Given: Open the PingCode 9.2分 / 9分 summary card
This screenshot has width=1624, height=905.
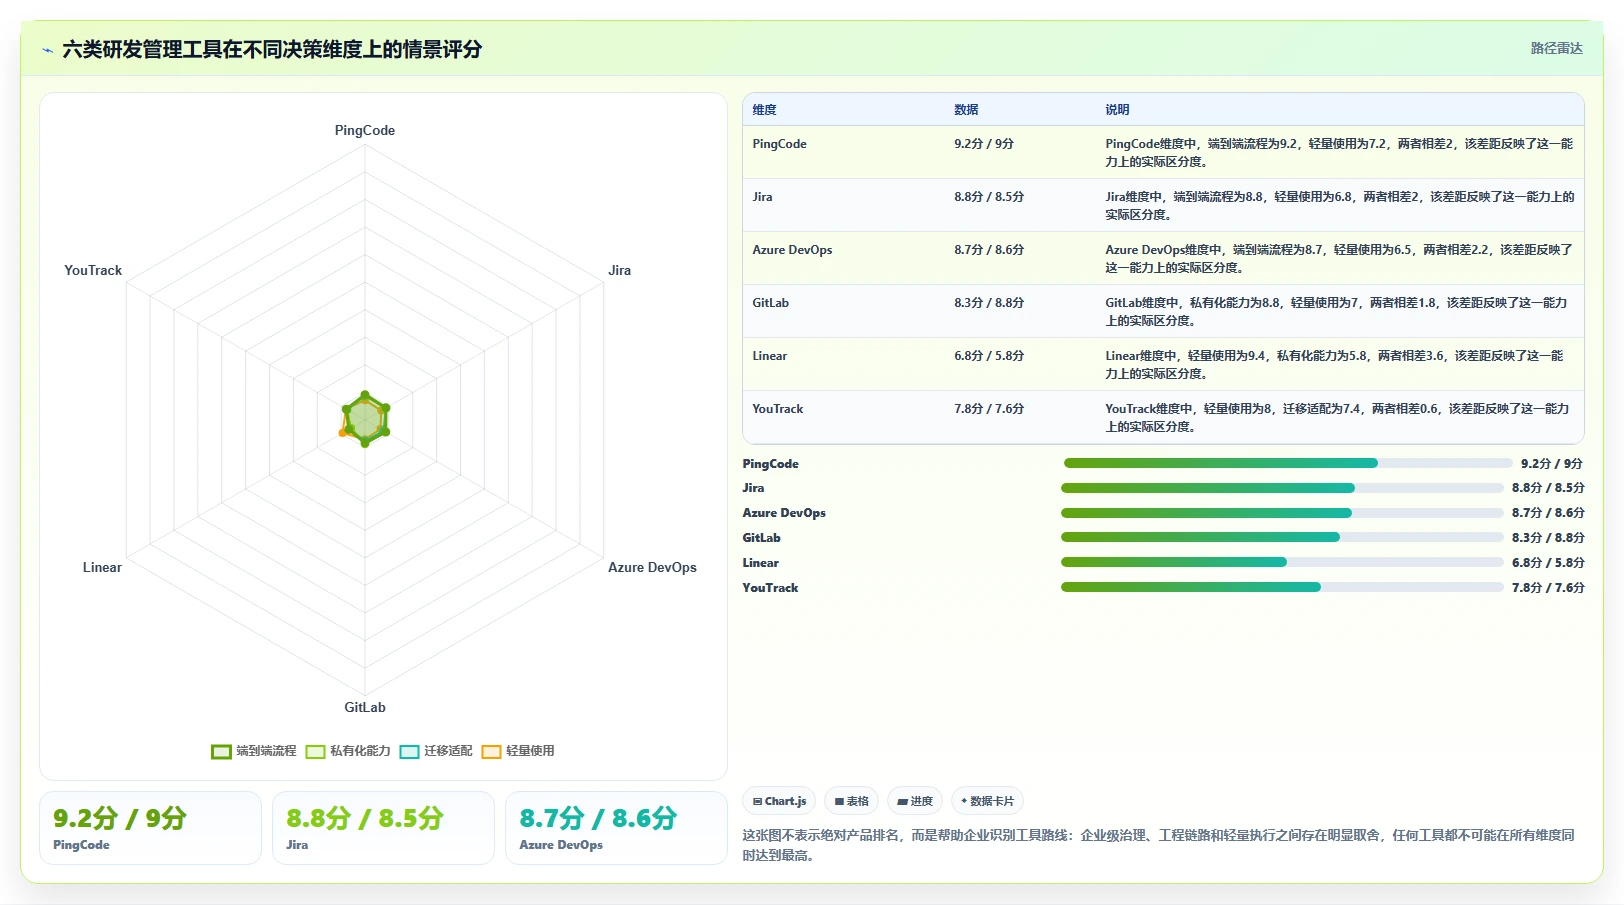Looking at the screenshot, I should (150, 828).
